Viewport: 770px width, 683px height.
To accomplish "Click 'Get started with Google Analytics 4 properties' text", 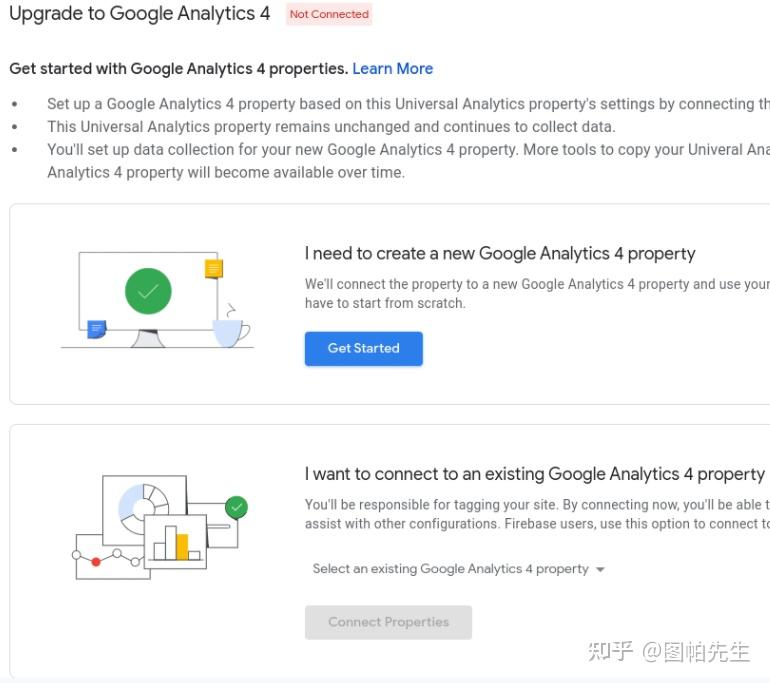I will [x=178, y=69].
